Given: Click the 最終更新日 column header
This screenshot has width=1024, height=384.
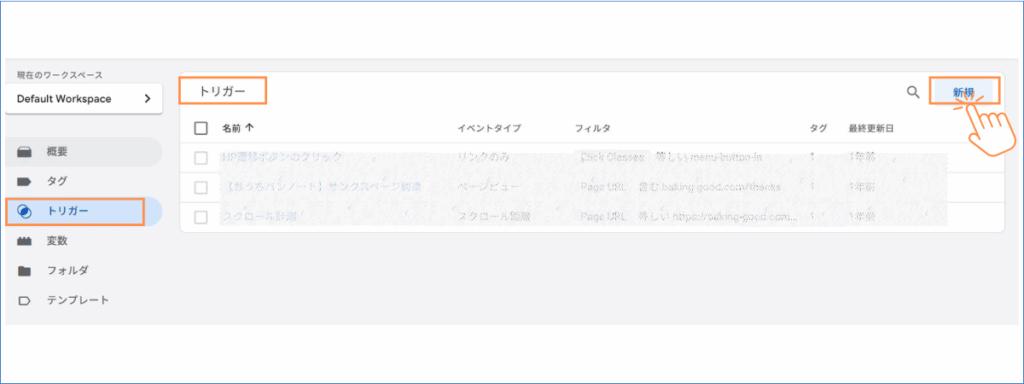Looking at the screenshot, I should pyautogui.click(x=871, y=129).
